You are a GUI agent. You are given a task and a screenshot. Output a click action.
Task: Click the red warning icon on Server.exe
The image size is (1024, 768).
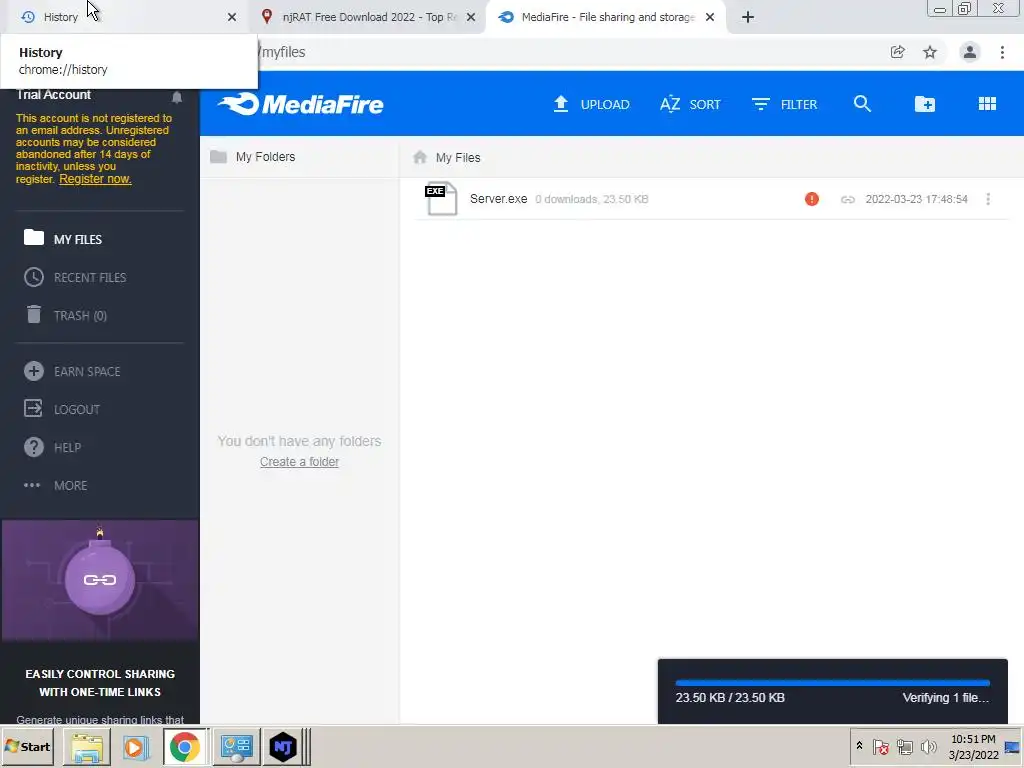[812, 199]
